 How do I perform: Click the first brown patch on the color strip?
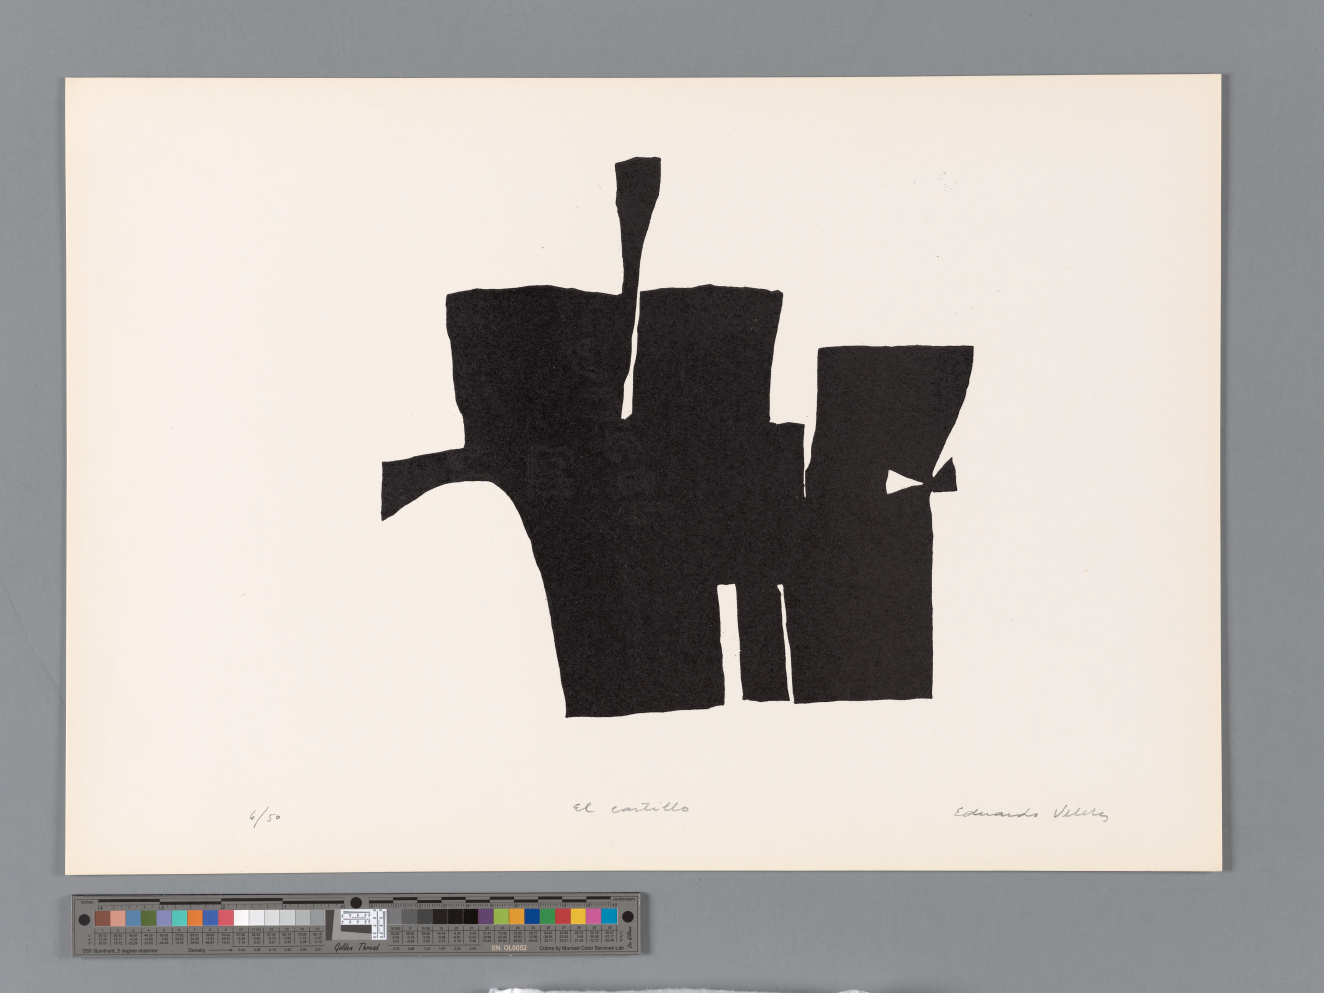(x=102, y=918)
